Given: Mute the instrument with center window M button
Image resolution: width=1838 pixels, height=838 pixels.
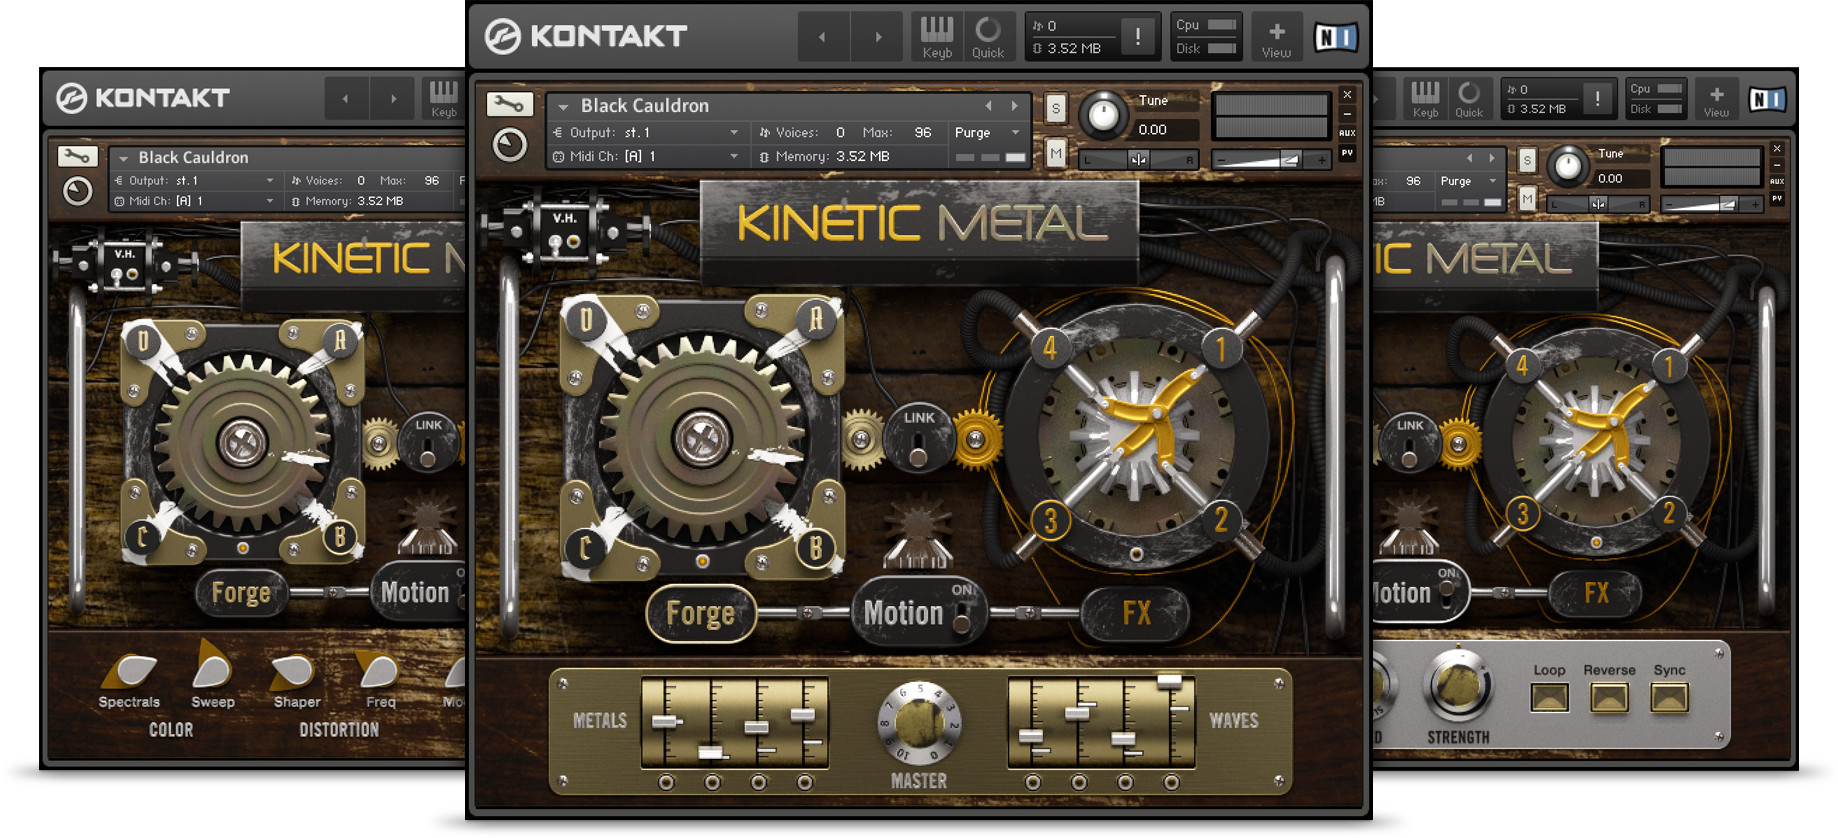Looking at the screenshot, I should [1056, 153].
